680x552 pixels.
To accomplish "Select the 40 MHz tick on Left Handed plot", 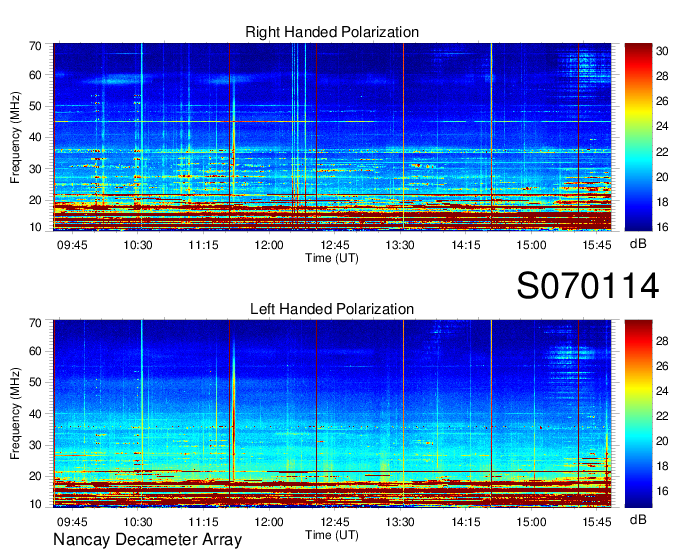I will (x=35, y=414).
